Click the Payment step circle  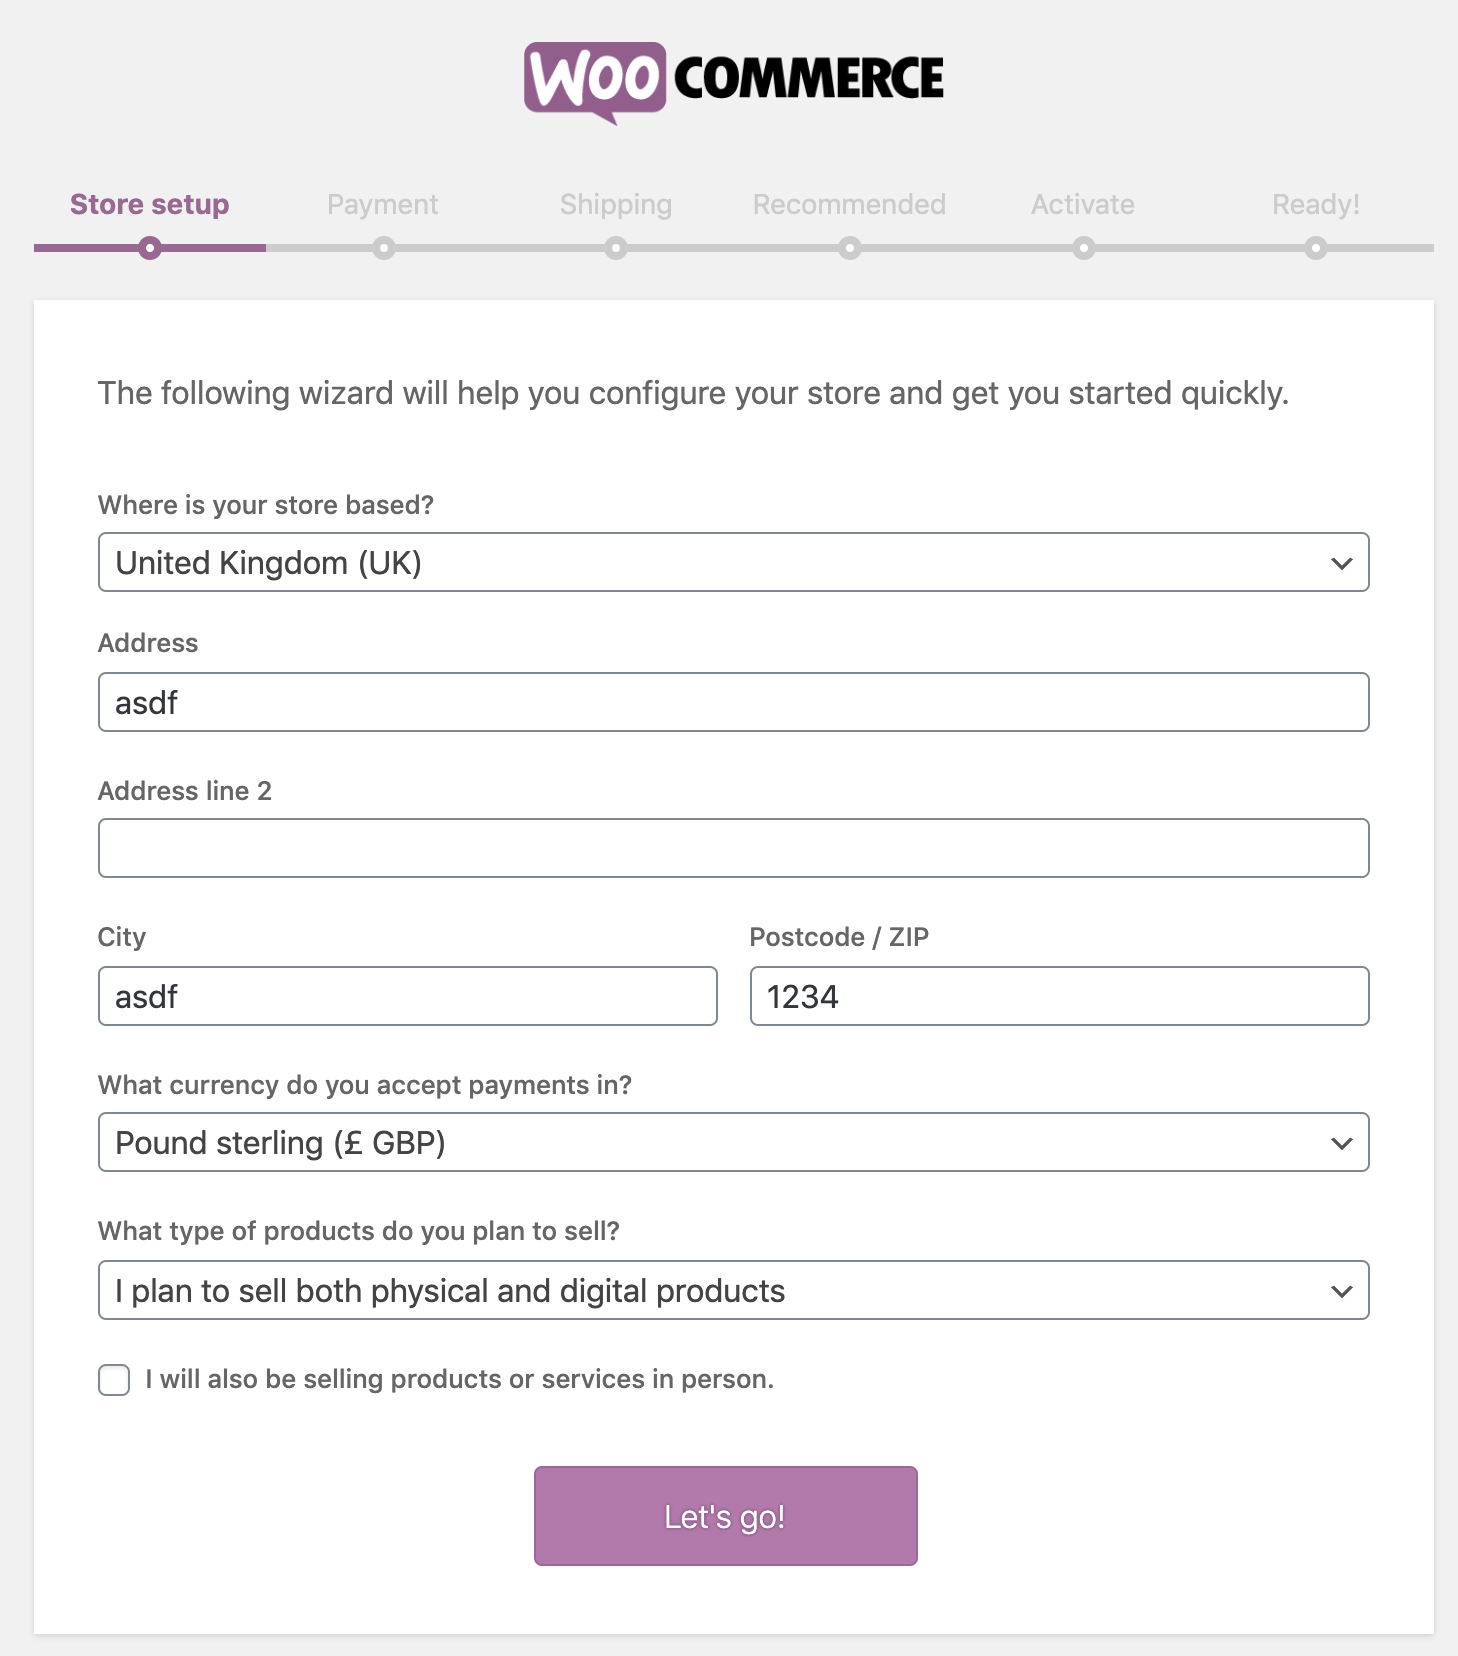point(383,250)
